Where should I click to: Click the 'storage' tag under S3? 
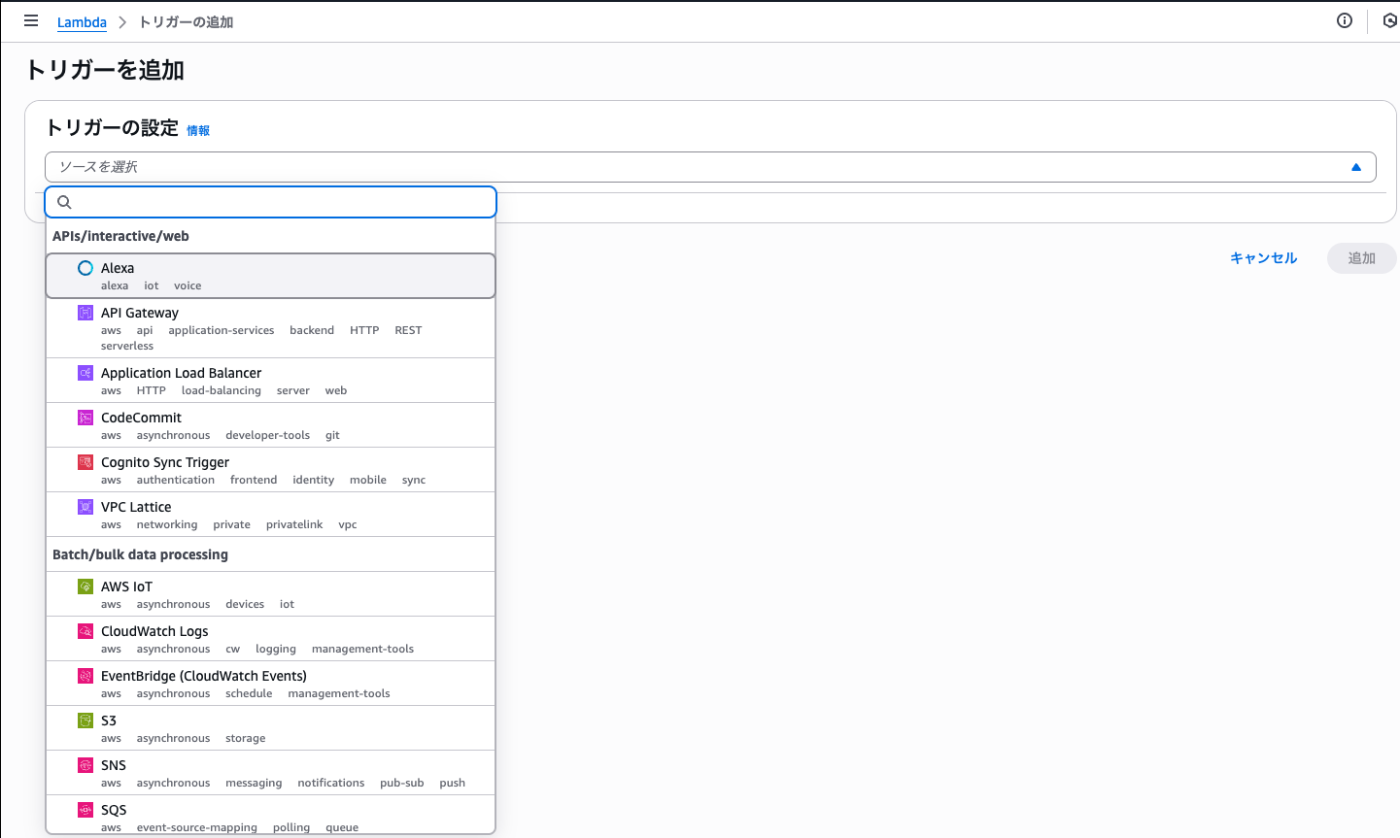click(246, 739)
